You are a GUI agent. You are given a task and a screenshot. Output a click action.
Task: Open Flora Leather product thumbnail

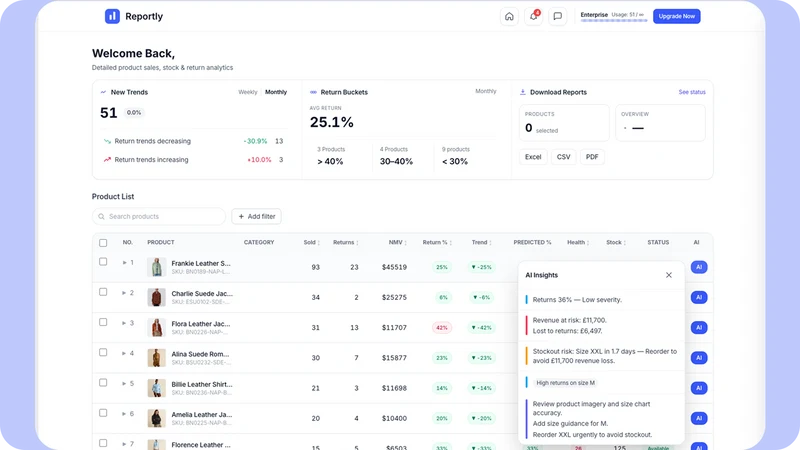tap(157, 328)
